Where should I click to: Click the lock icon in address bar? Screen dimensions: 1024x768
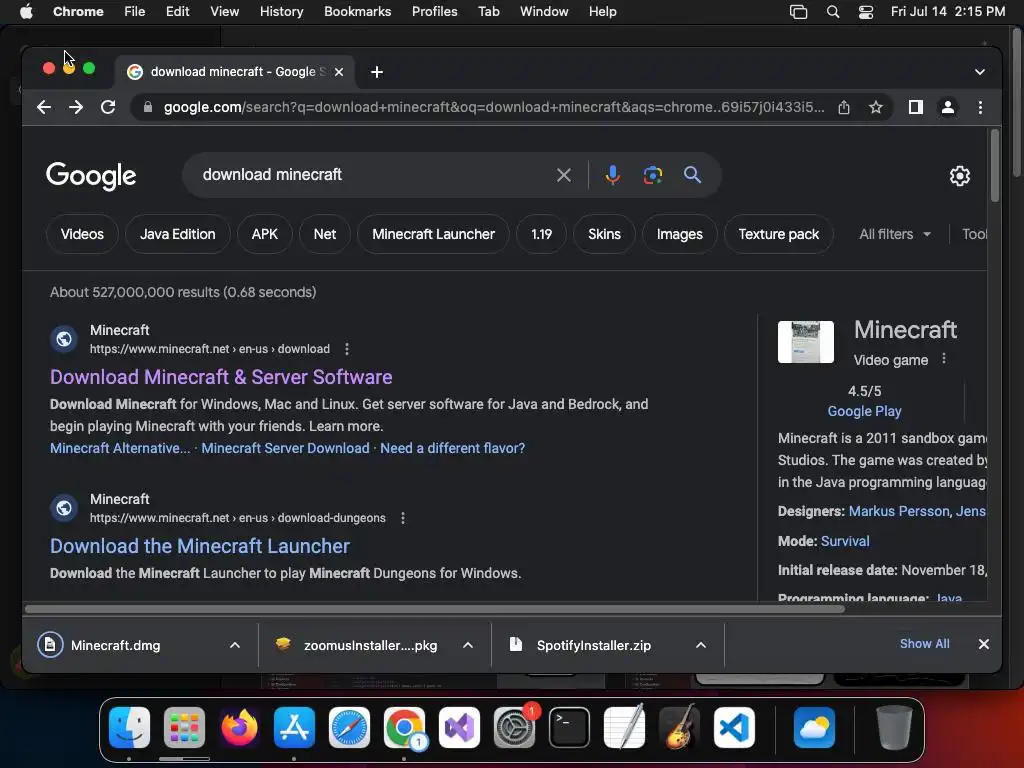coord(148,107)
